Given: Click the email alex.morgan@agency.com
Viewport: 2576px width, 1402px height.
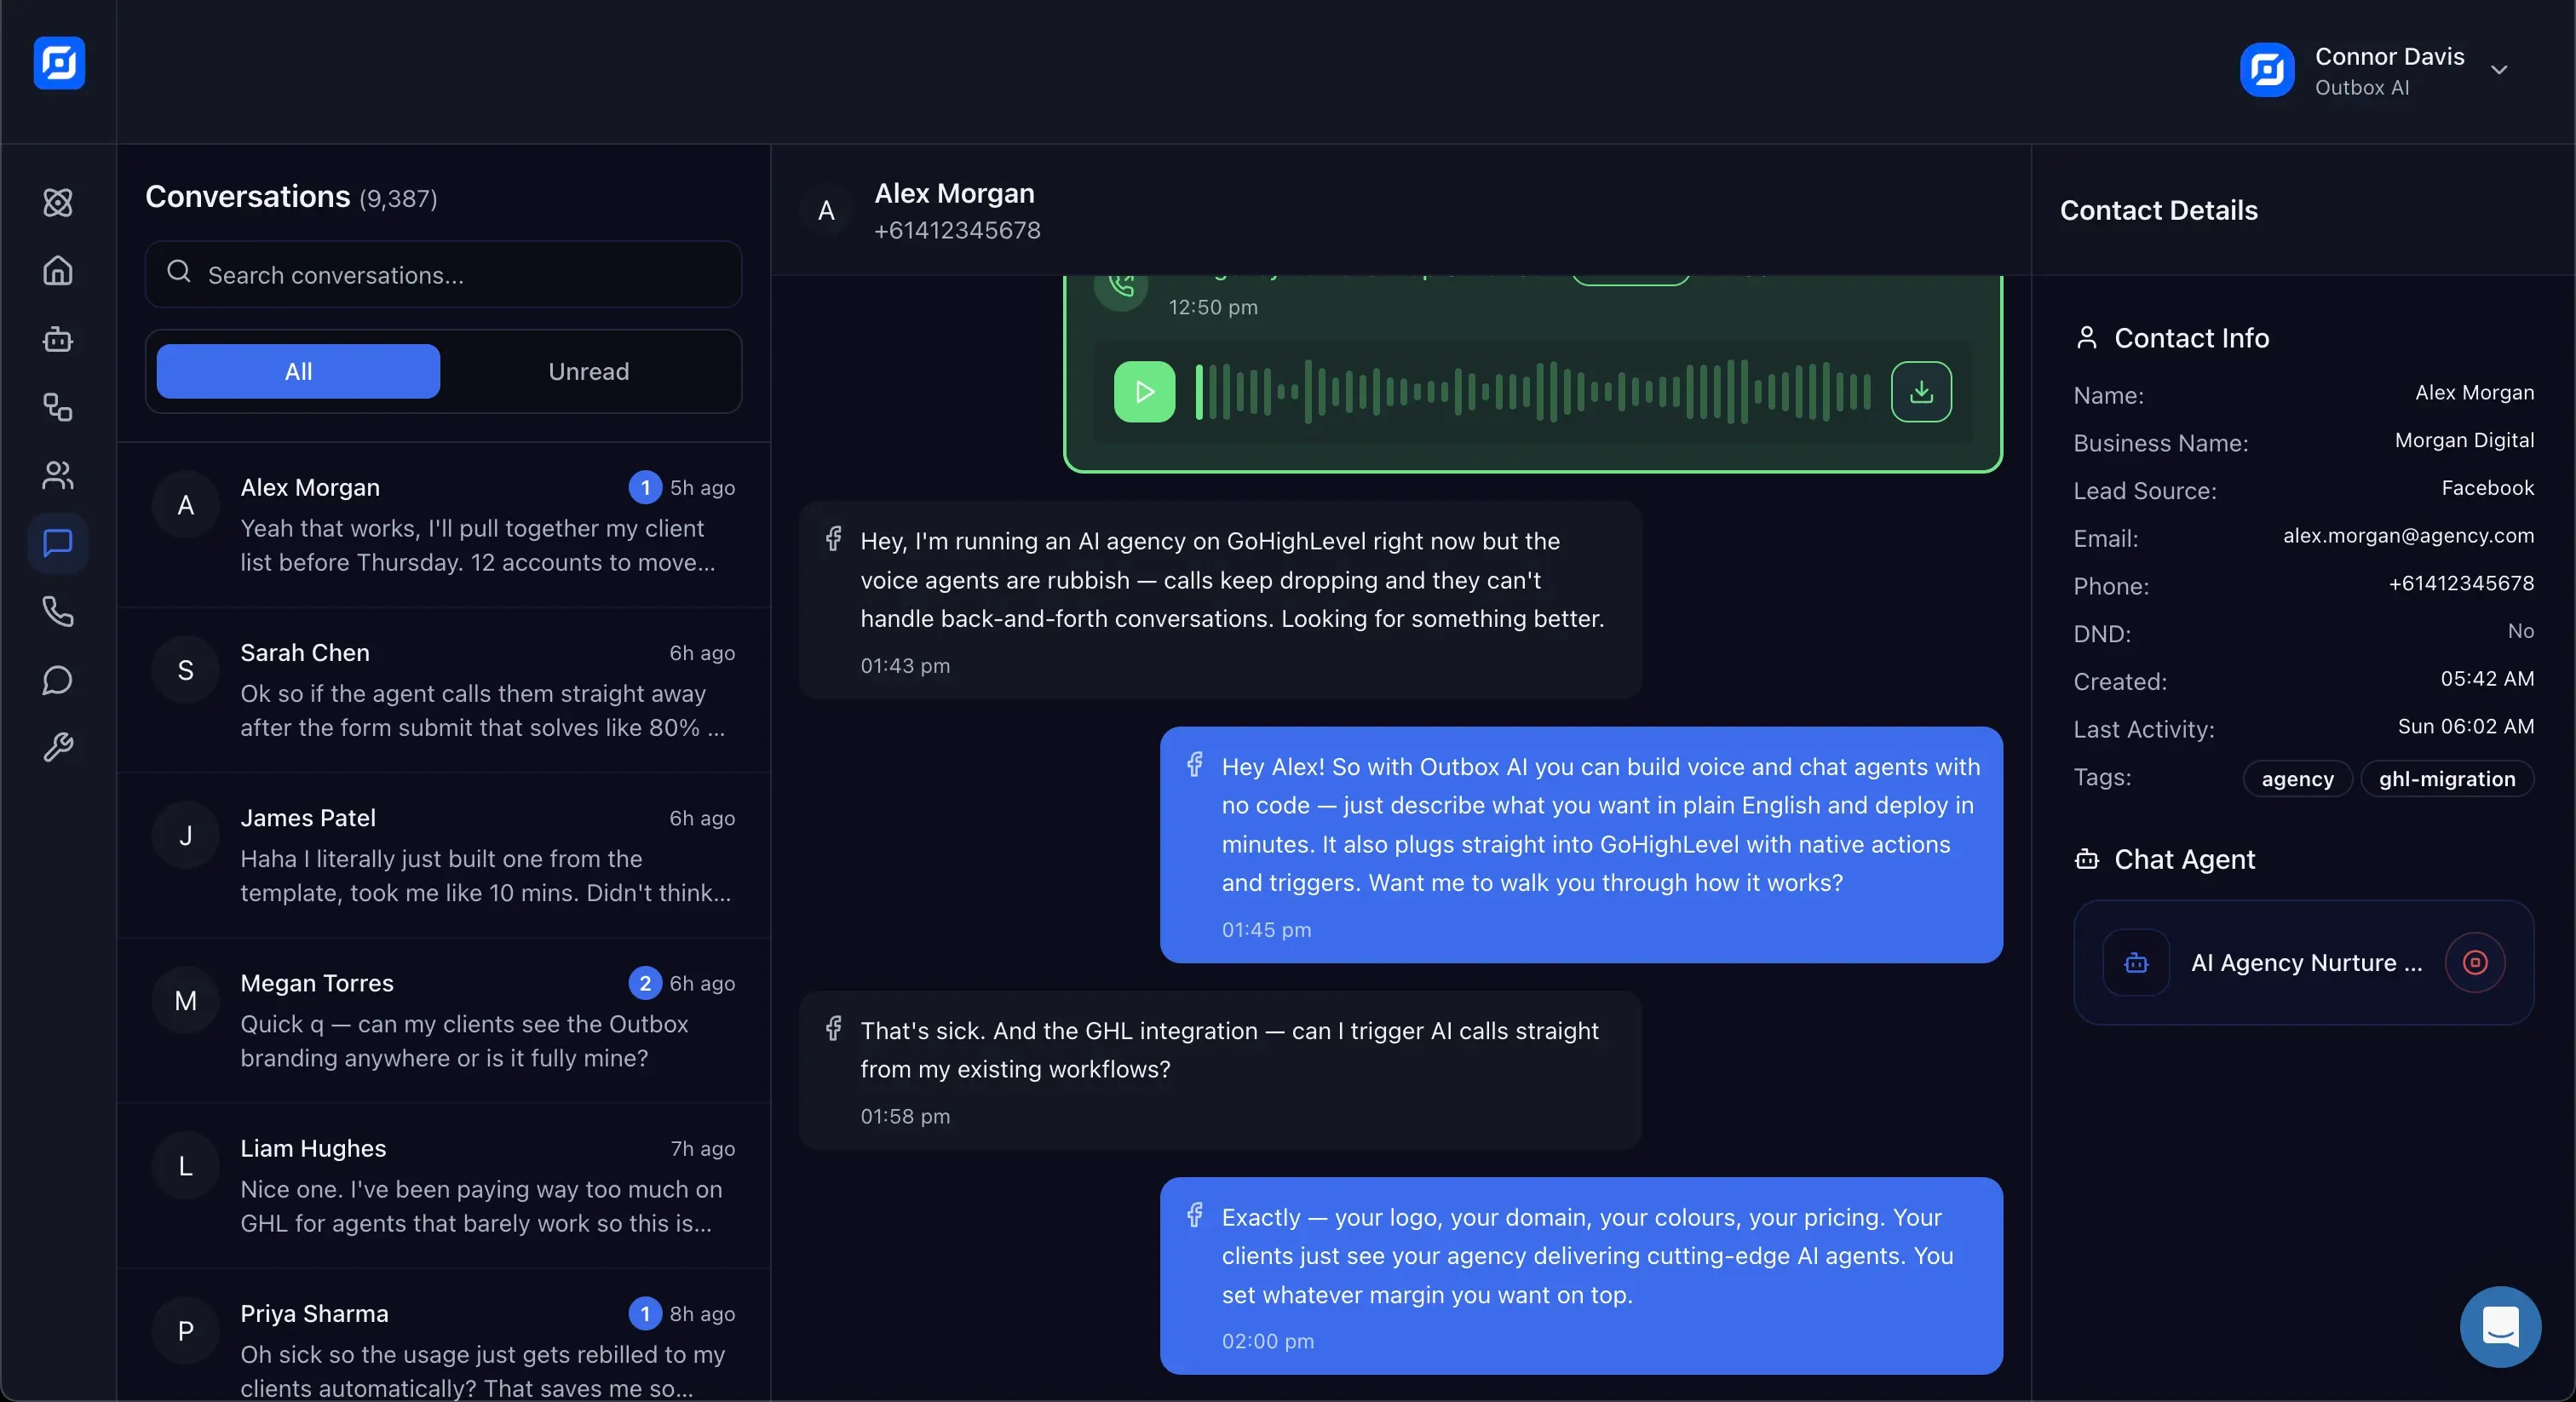Looking at the screenshot, I should [2408, 536].
